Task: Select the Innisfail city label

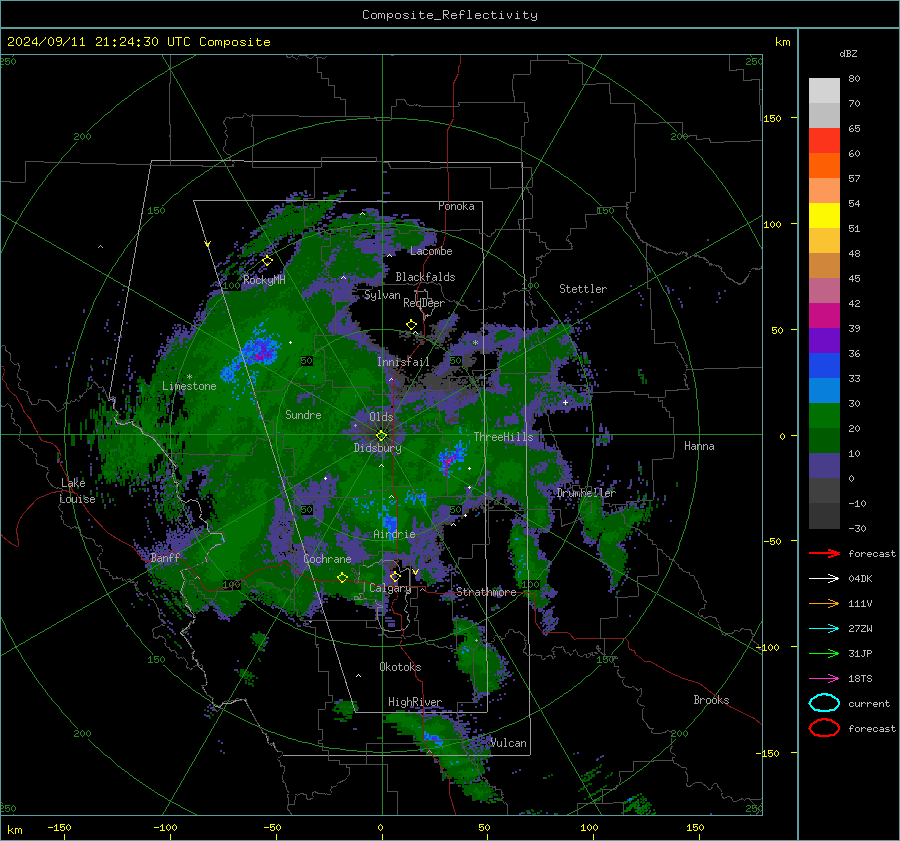Action: point(403,362)
